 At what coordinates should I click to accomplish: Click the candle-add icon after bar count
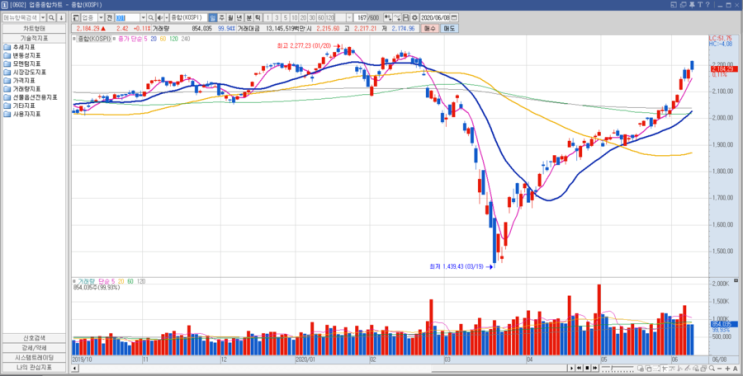pyautogui.click(x=388, y=18)
